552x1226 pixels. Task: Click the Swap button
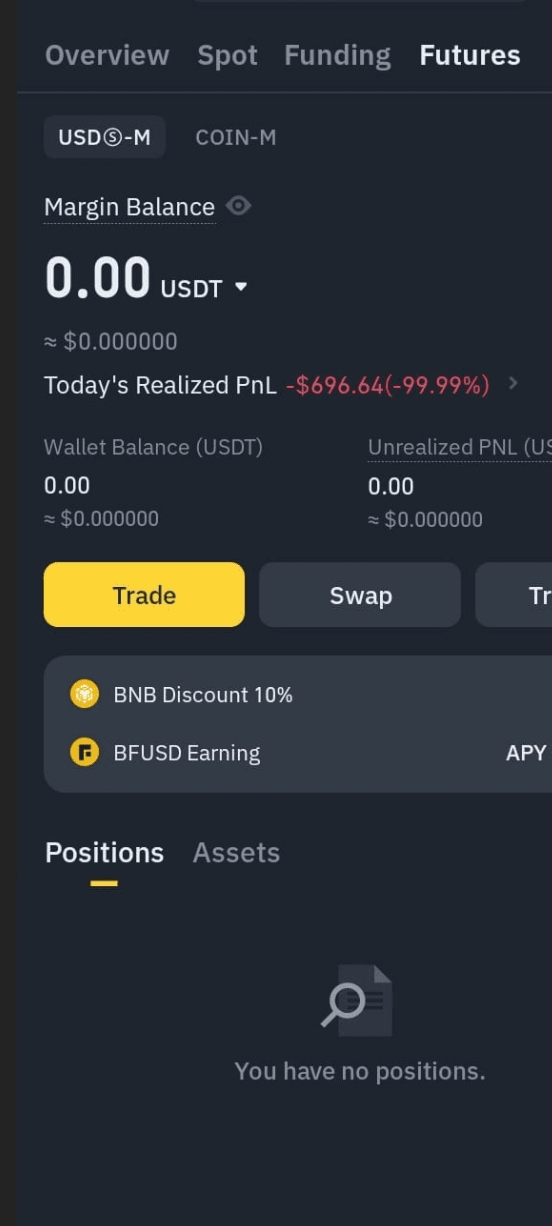(360, 595)
